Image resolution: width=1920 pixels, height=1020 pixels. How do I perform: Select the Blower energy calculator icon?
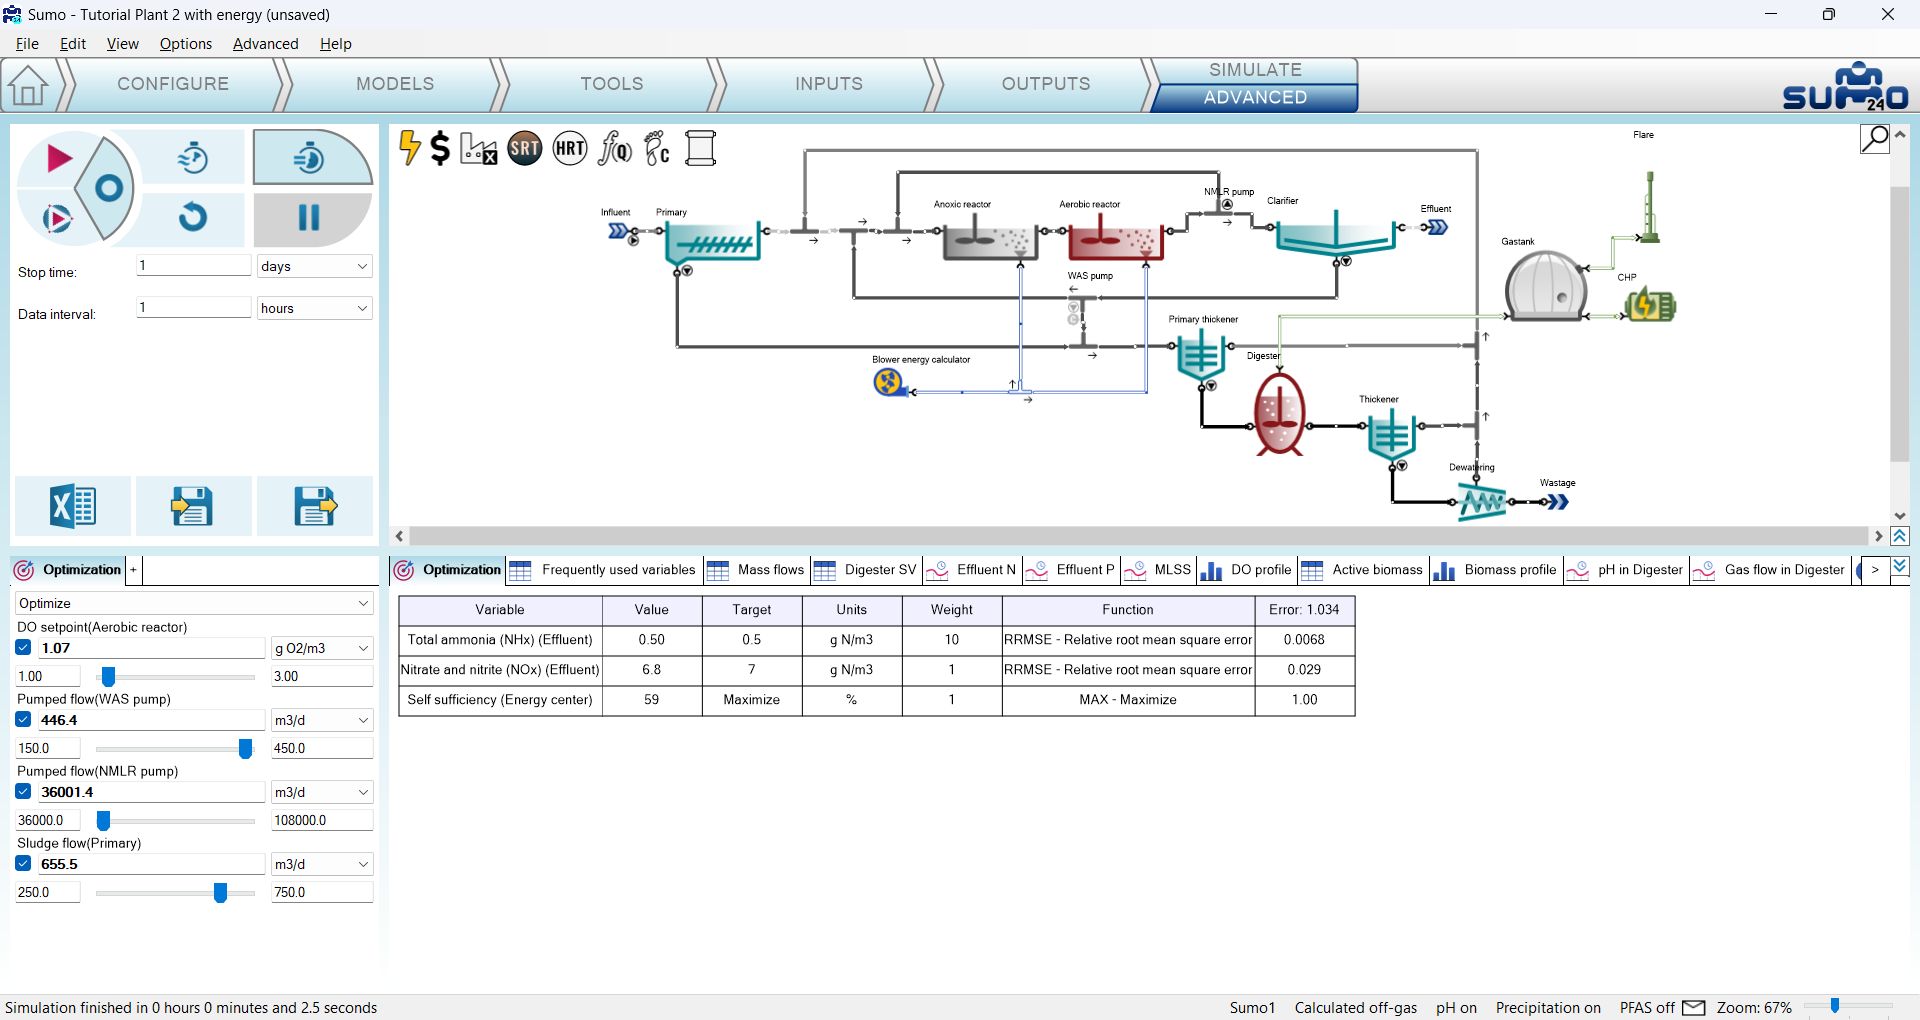[888, 381]
